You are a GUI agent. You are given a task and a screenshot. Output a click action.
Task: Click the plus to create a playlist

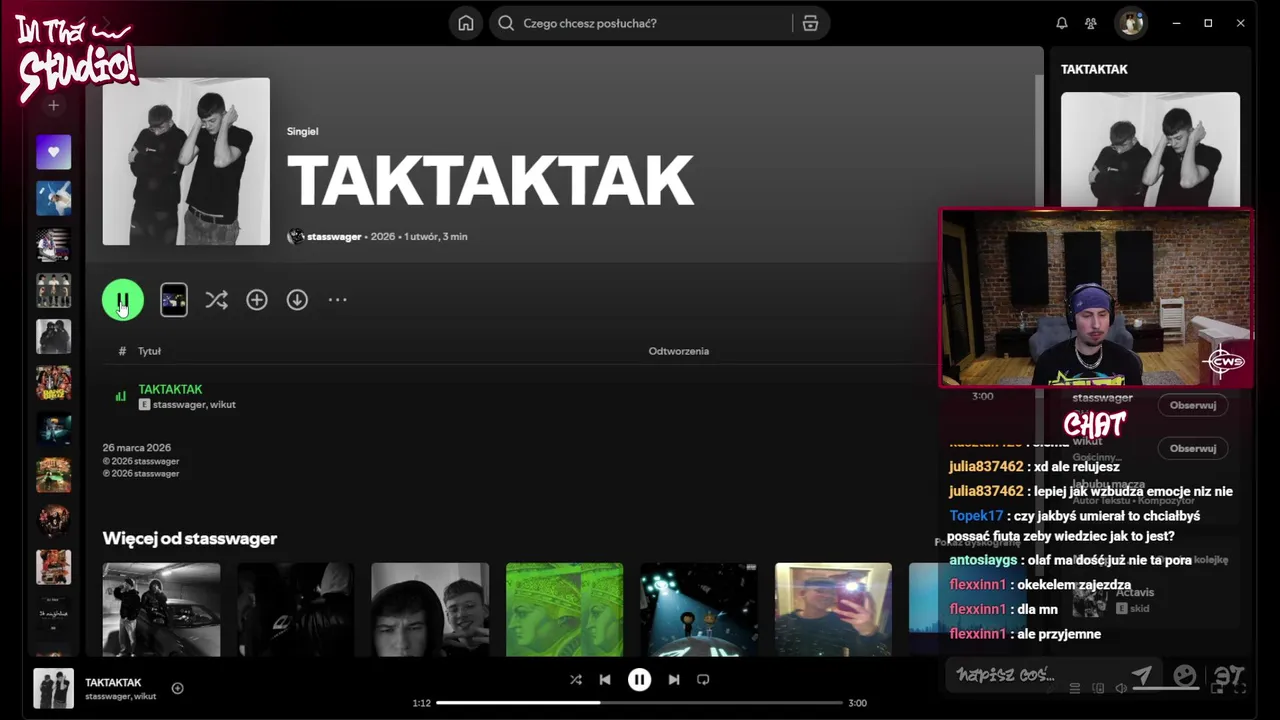54,105
